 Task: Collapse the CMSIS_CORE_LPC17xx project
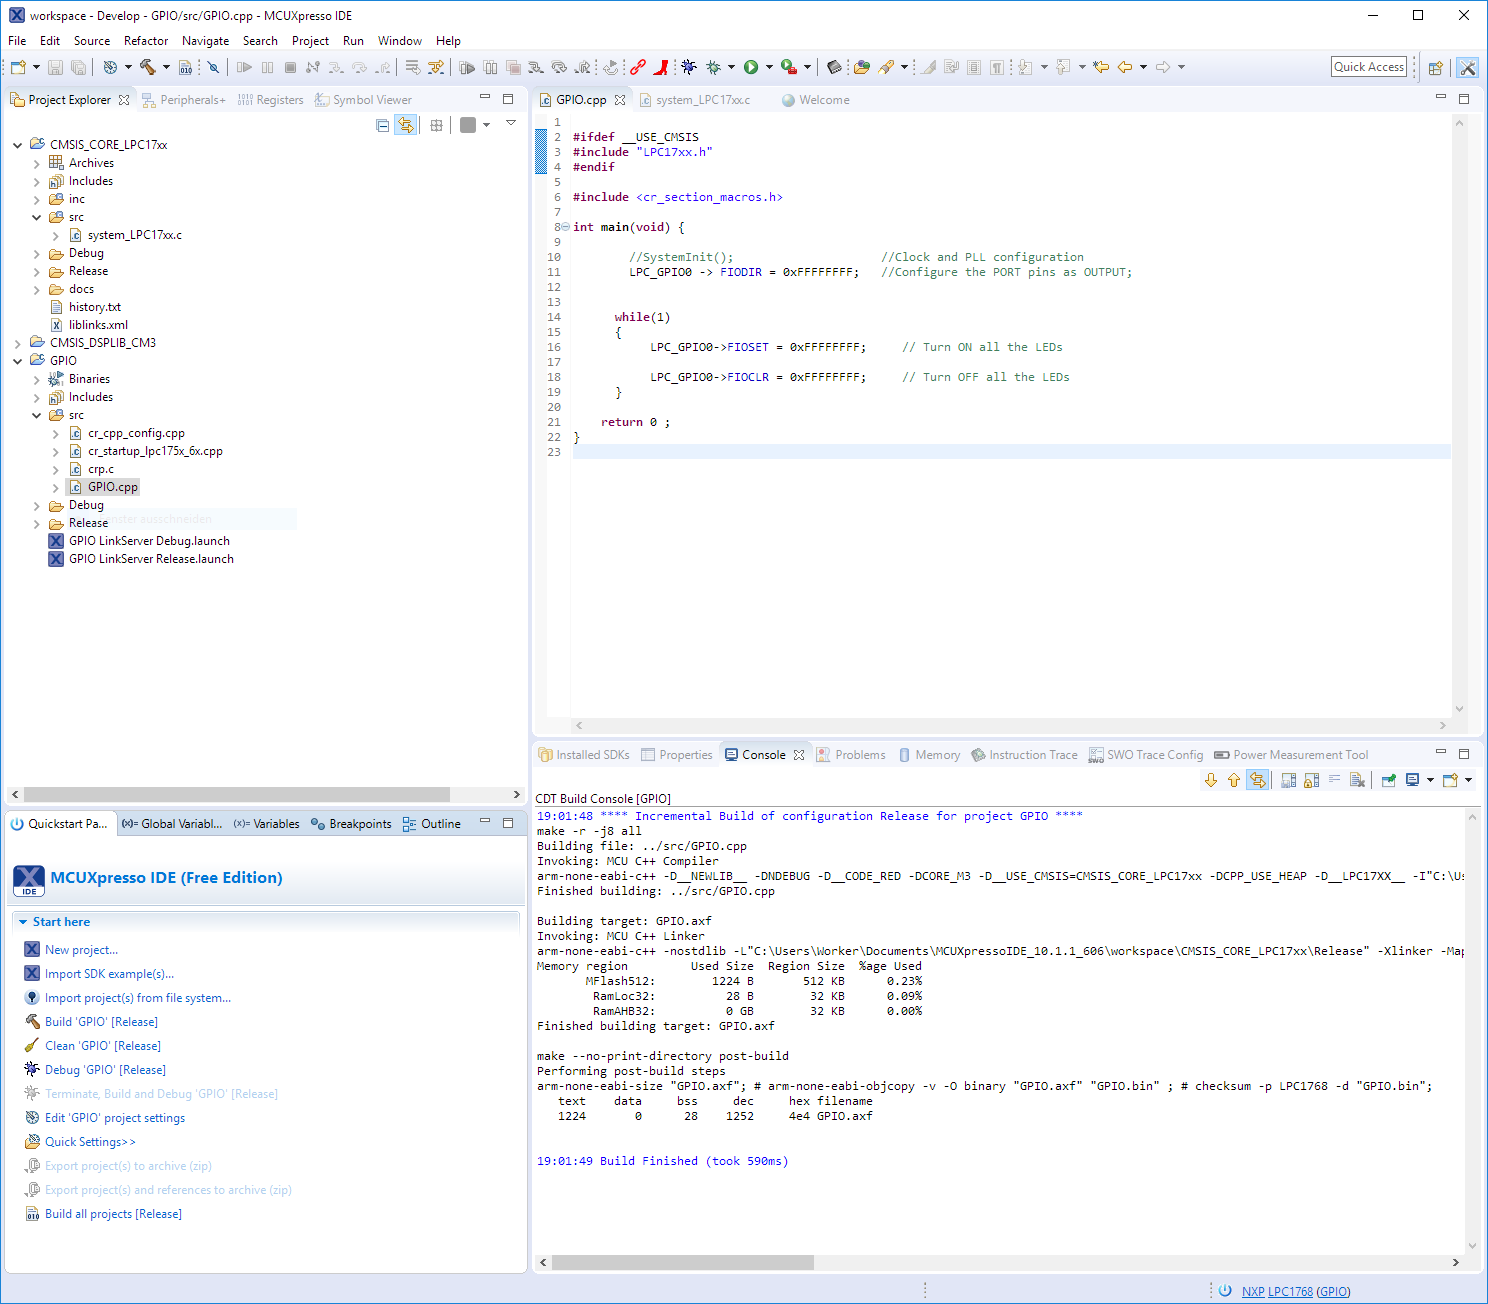tap(18, 145)
